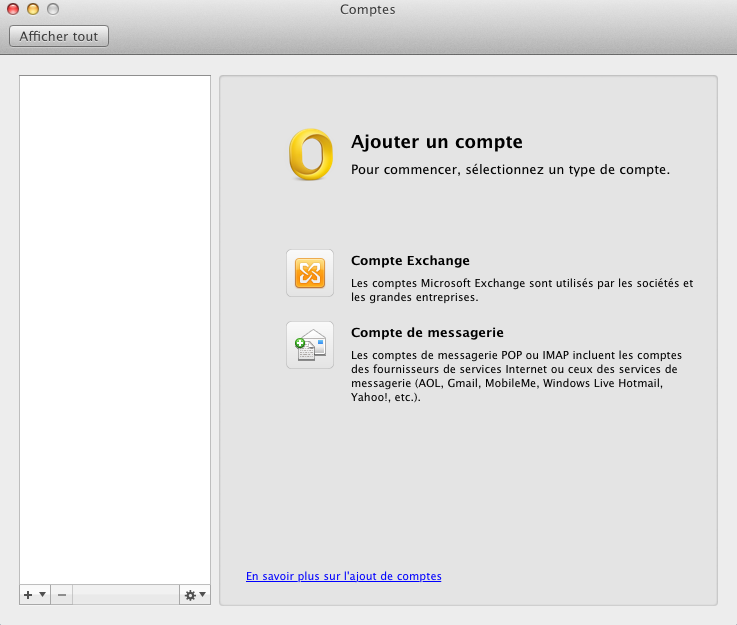Open the gear actions menu
Image resolution: width=737 pixels, height=625 pixels.
tap(190, 595)
